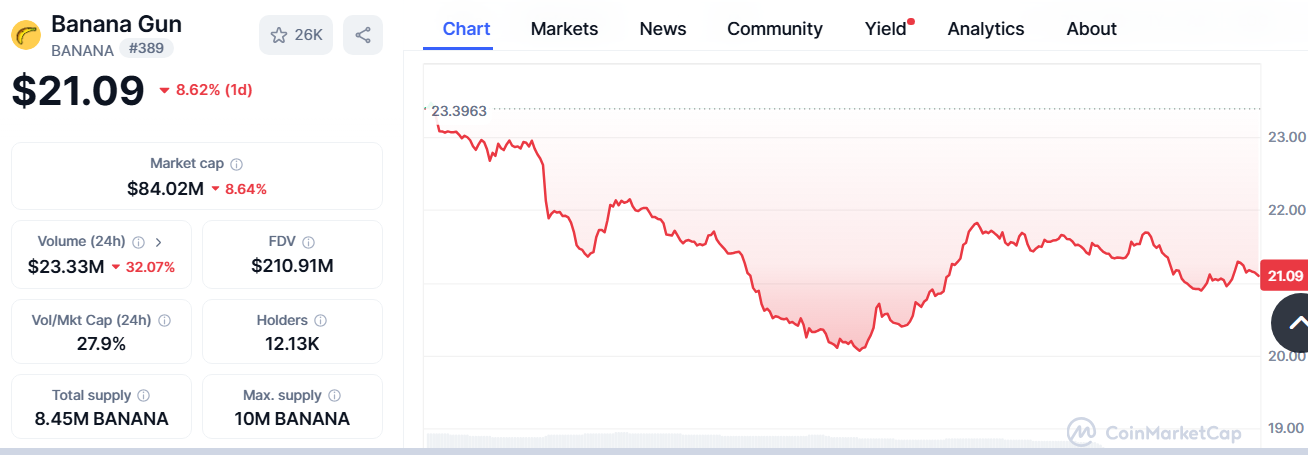Click the BANANA ticker symbol
1308x455 pixels.
point(83,49)
